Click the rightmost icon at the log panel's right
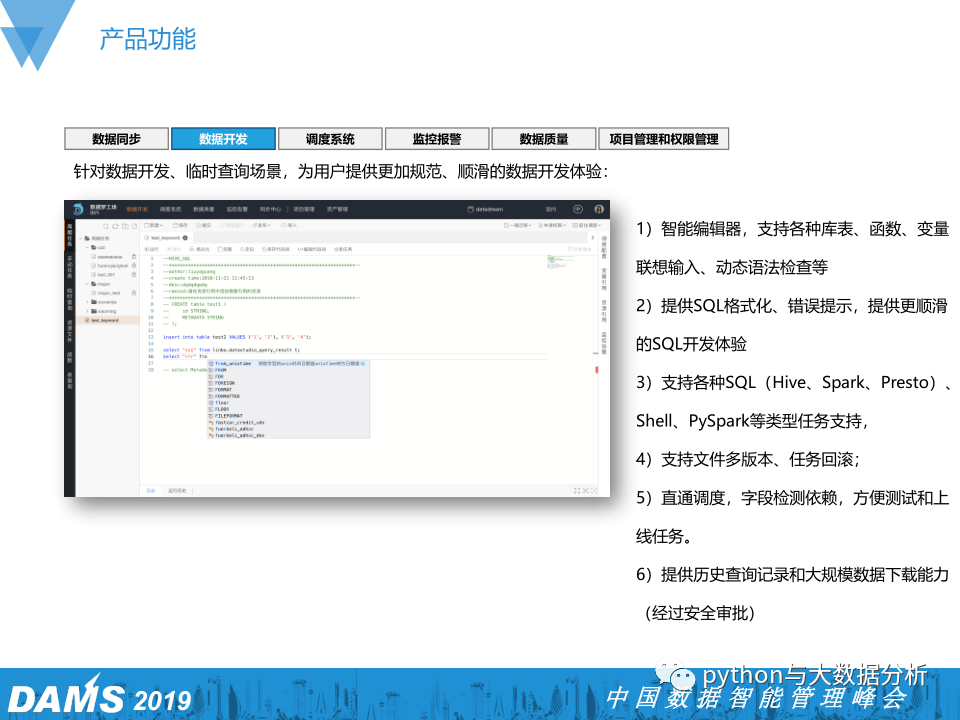Image resolution: width=960 pixels, height=720 pixels. point(594,490)
